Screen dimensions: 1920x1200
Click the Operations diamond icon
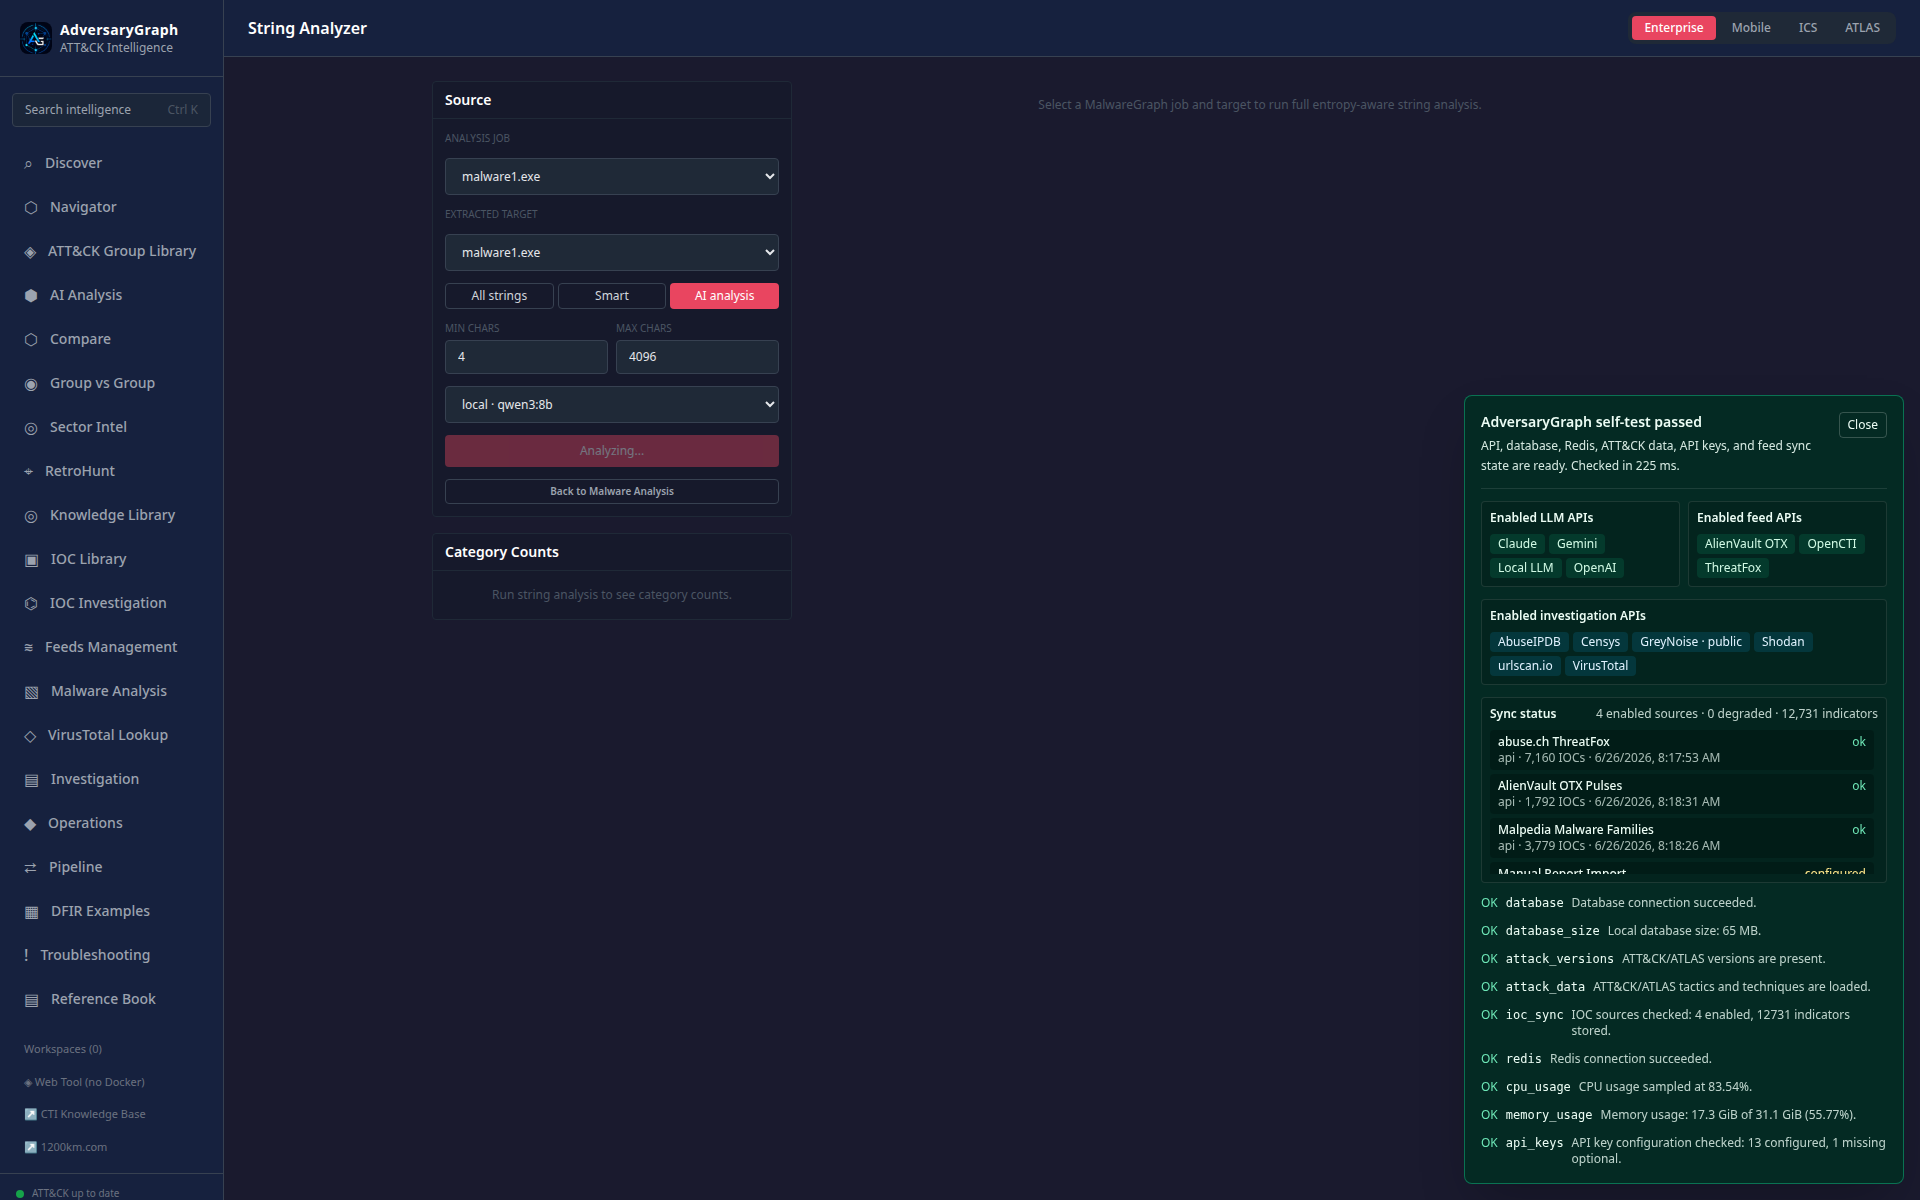[x=30, y=824]
